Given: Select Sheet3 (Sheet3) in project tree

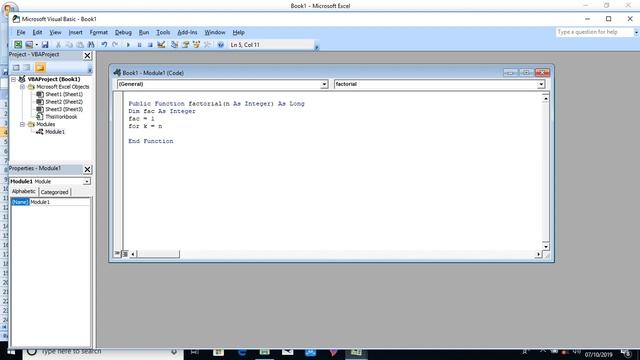Looking at the screenshot, I should (x=64, y=109).
